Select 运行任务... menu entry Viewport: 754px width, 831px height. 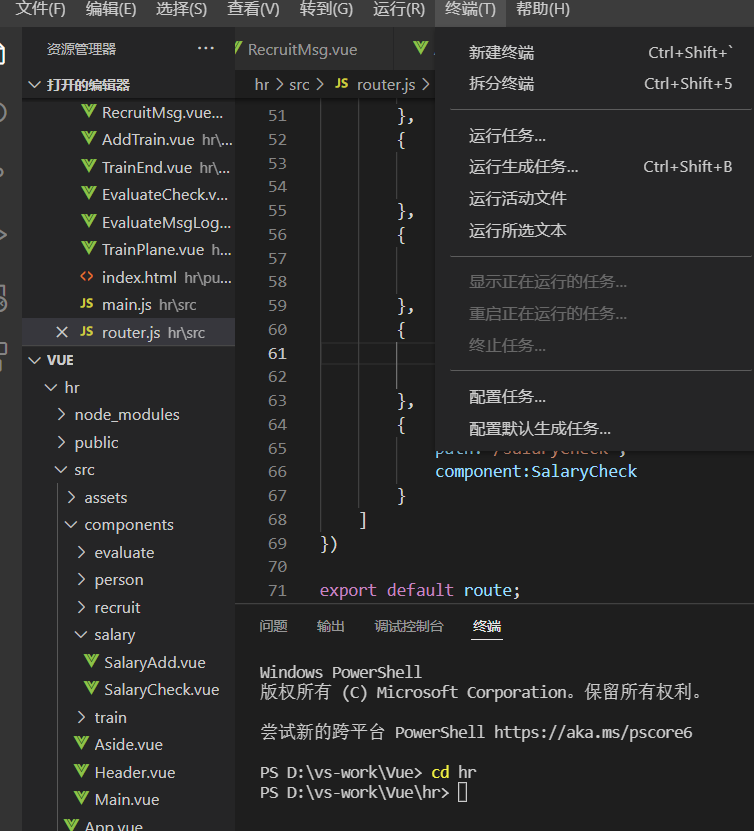click(x=601, y=136)
